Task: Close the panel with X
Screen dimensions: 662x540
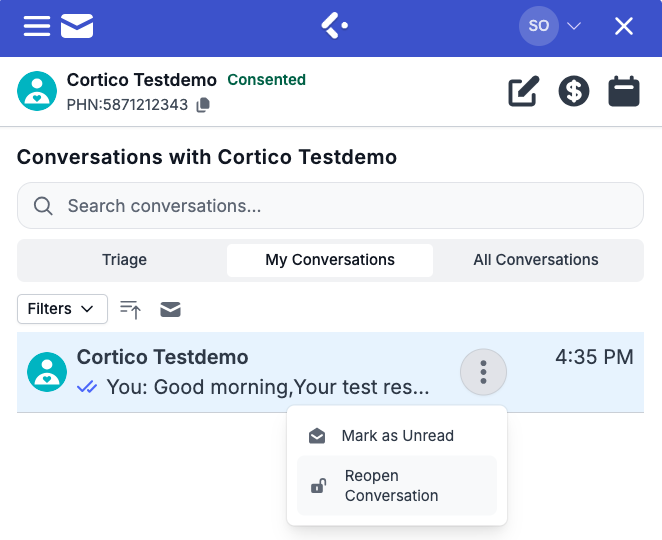Action: coord(624,27)
